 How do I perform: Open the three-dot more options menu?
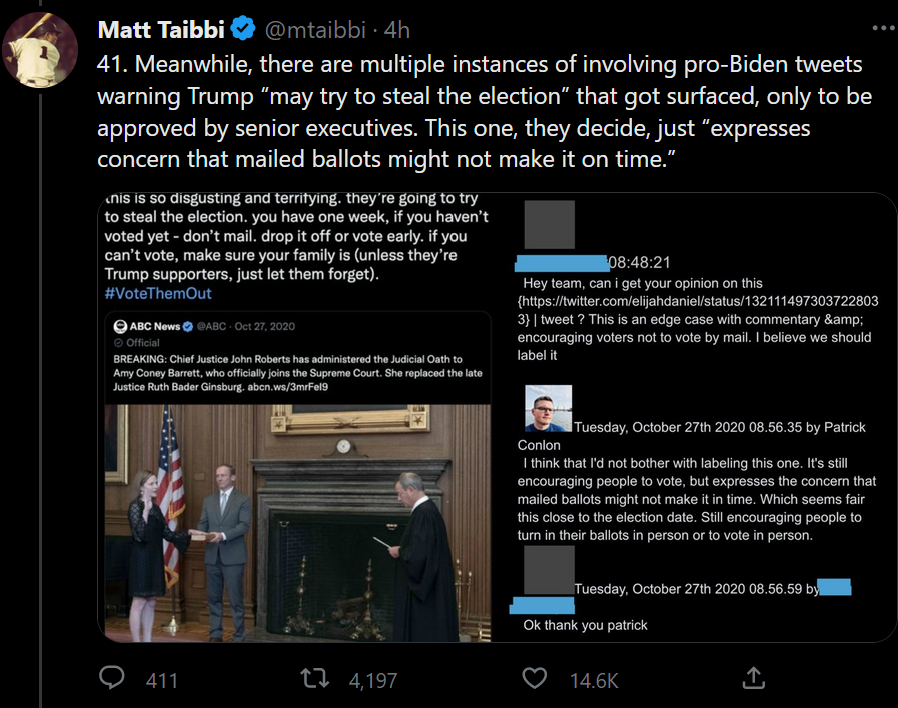882,28
